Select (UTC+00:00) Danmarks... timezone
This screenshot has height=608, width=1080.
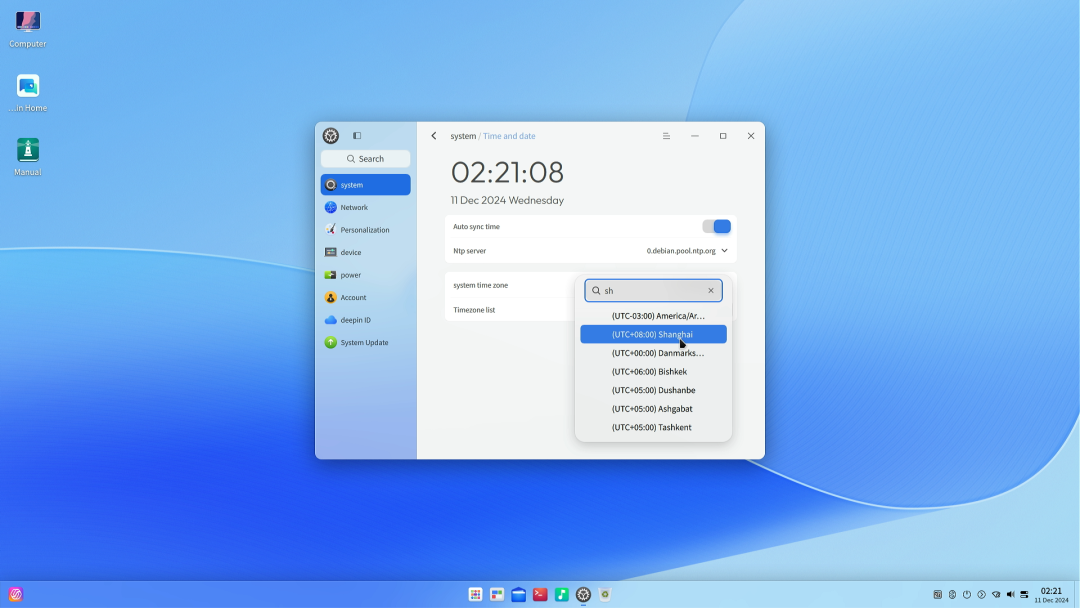[654, 353]
